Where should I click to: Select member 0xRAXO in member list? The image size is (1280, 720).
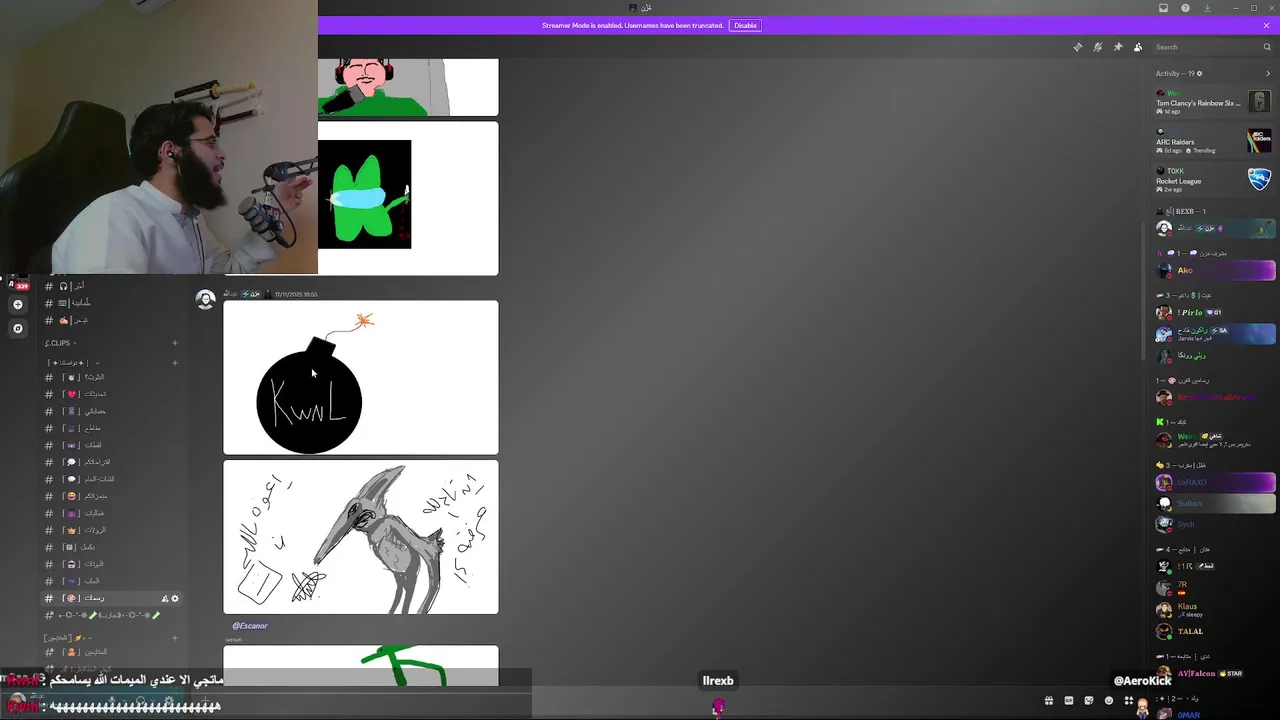[1215, 482]
